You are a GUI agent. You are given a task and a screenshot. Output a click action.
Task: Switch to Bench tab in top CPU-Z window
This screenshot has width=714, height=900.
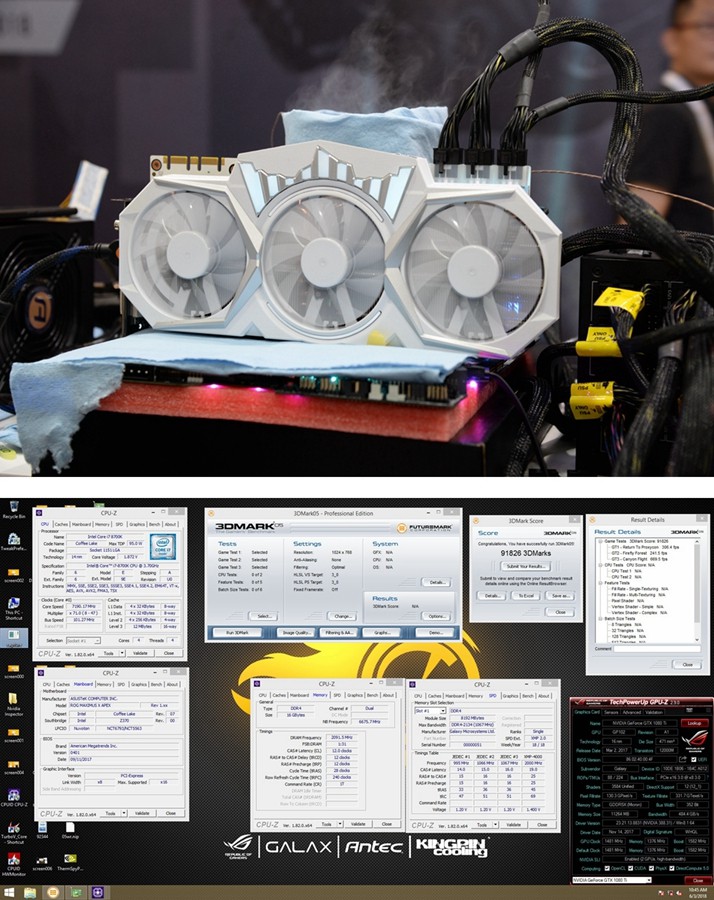(155, 524)
